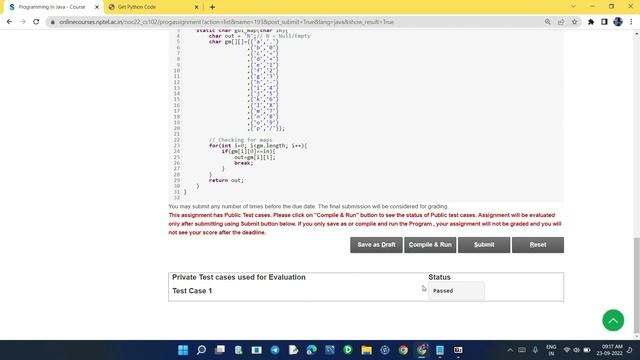Image resolution: width=640 pixels, height=360 pixels.
Task: Expand the tab search dropdown
Action: pos(573,7)
